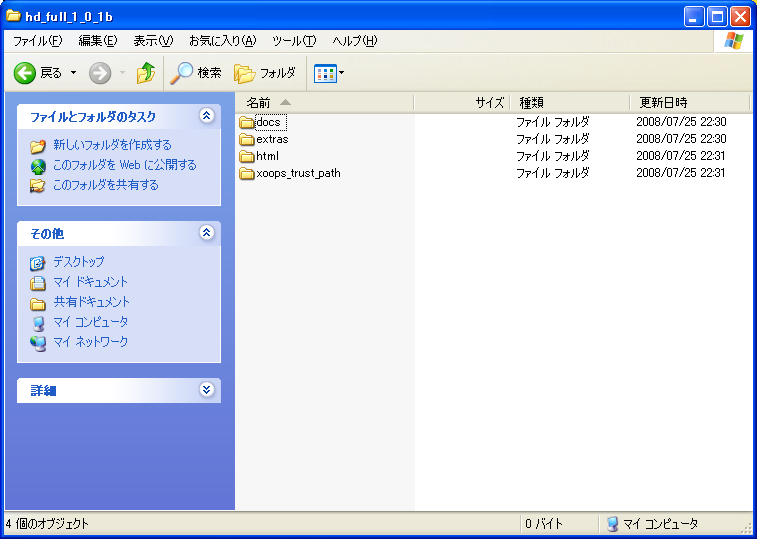Viewport: 757px width, 539px height.
Task: Open the Back button history dropdown arrow
Action: tap(73, 73)
